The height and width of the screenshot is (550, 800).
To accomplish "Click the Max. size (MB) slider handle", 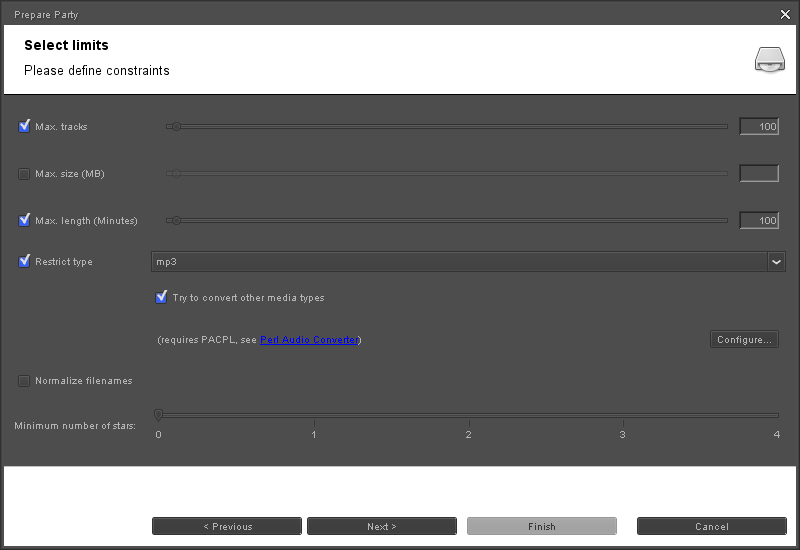I will coord(177,173).
